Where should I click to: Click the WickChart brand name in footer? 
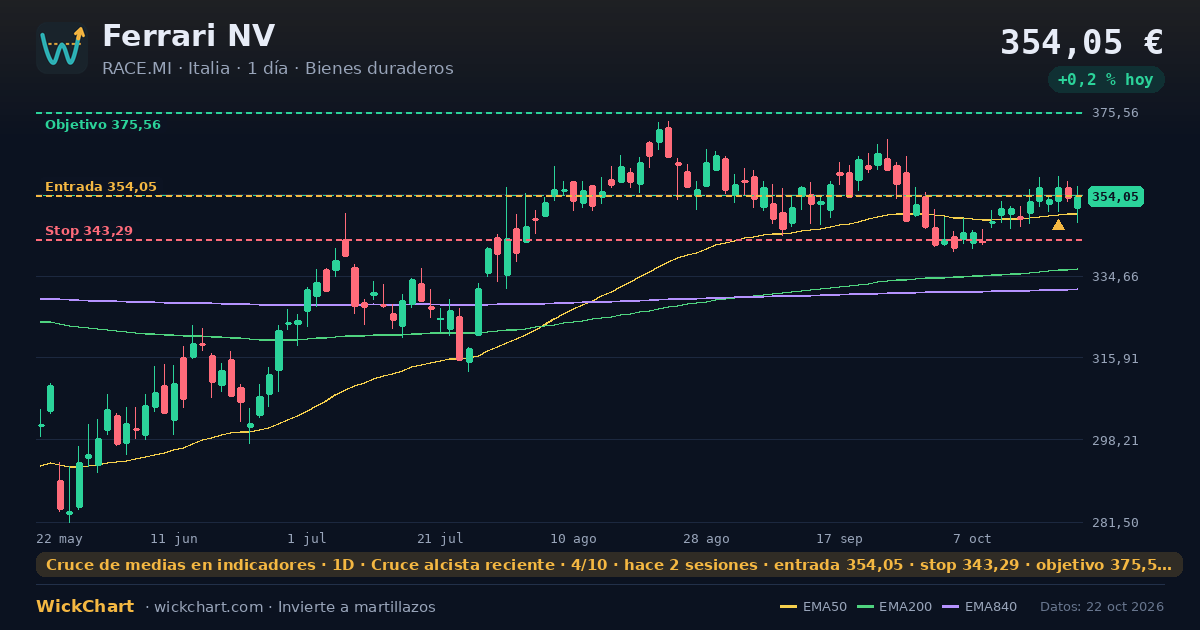point(85,607)
